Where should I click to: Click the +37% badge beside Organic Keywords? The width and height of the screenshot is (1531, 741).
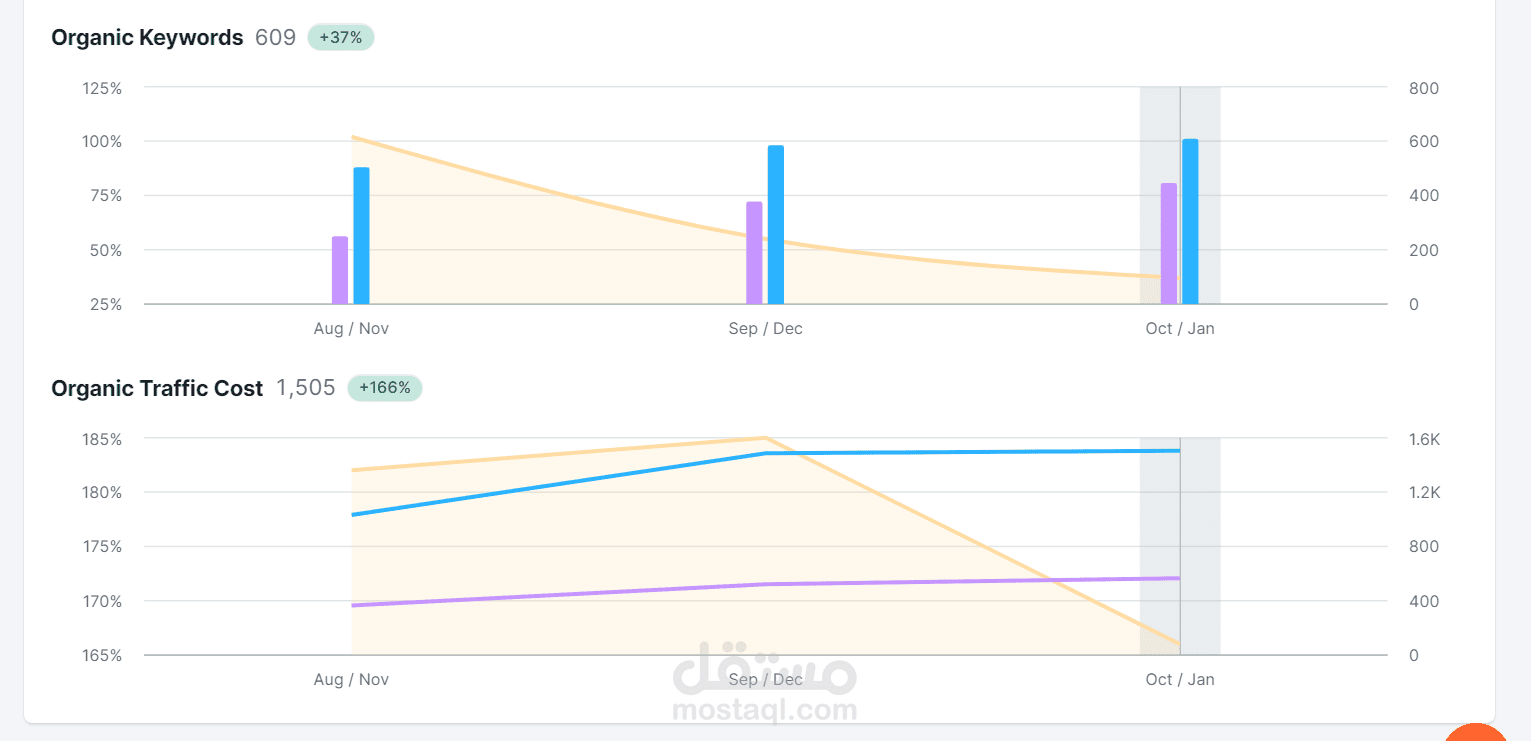click(x=341, y=38)
